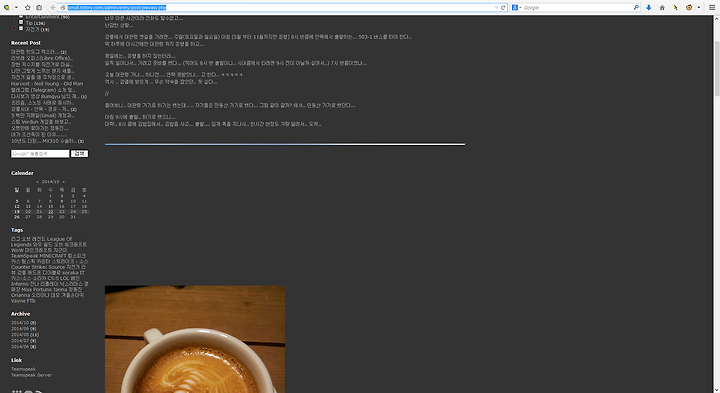Image resolution: width=720 pixels, height=393 pixels.
Task: Select the highlighted URL in address bar
Action: (117, 7)
